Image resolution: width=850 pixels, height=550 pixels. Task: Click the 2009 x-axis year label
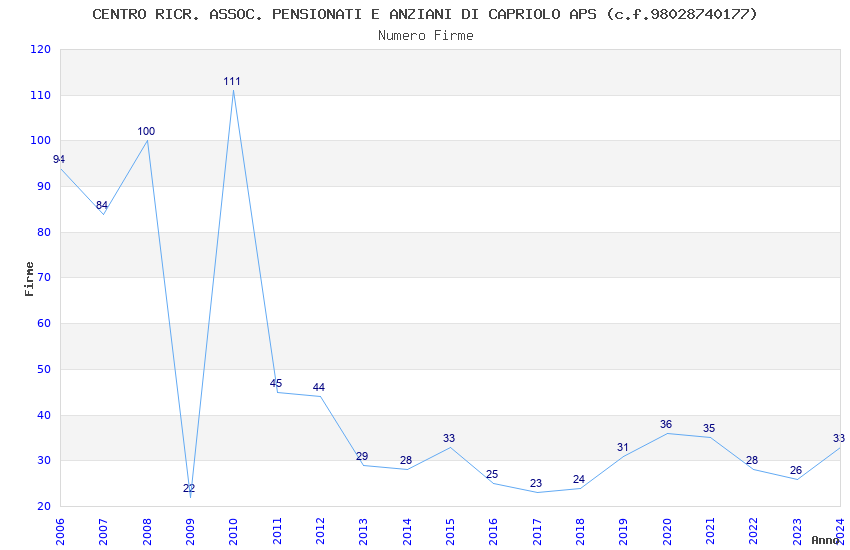(190, 531)
